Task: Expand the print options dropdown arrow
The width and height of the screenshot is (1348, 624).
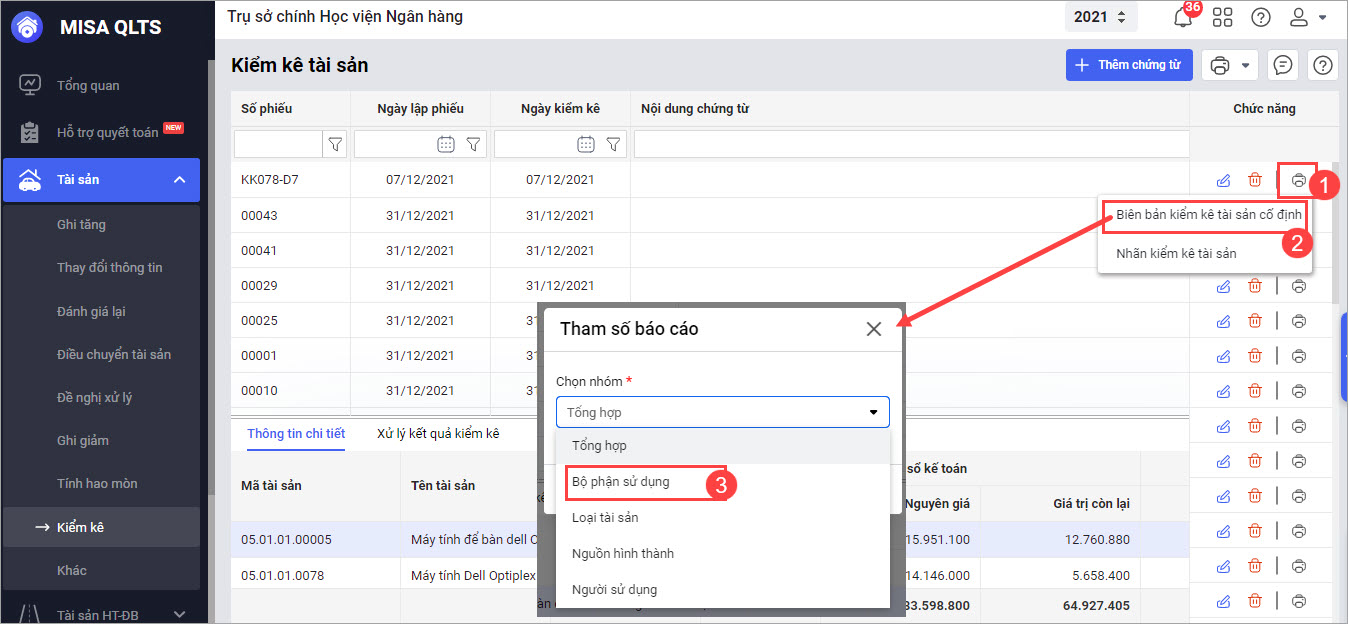Action: tap(1245, 65)
